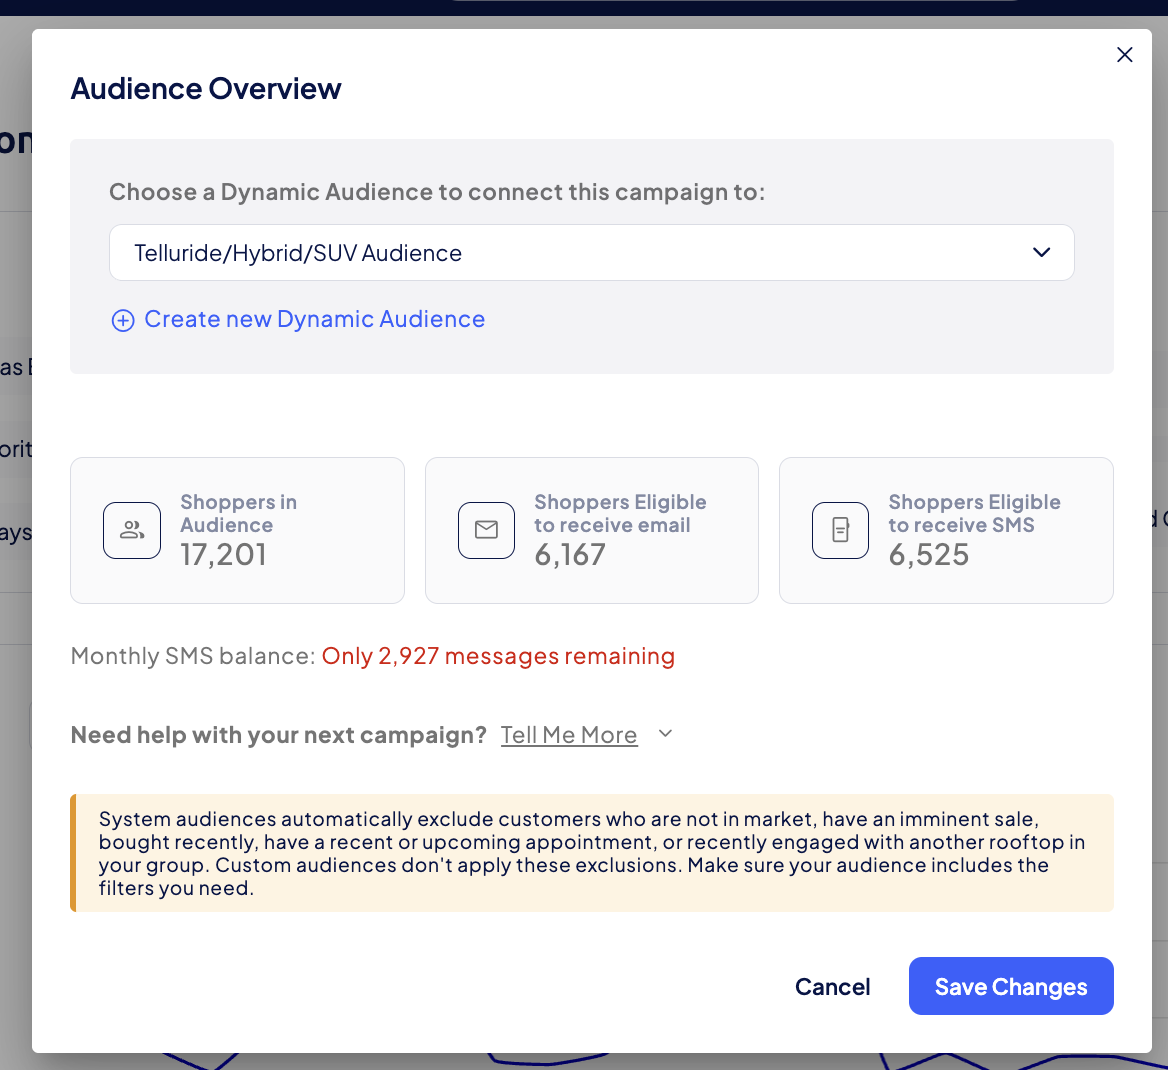Click the 6,525 SMS-eligible count

929,555
